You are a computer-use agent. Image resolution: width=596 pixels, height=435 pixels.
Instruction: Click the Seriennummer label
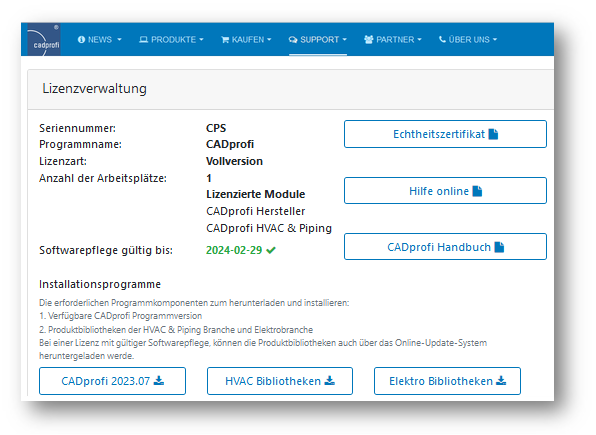click(x=78, y=128)
